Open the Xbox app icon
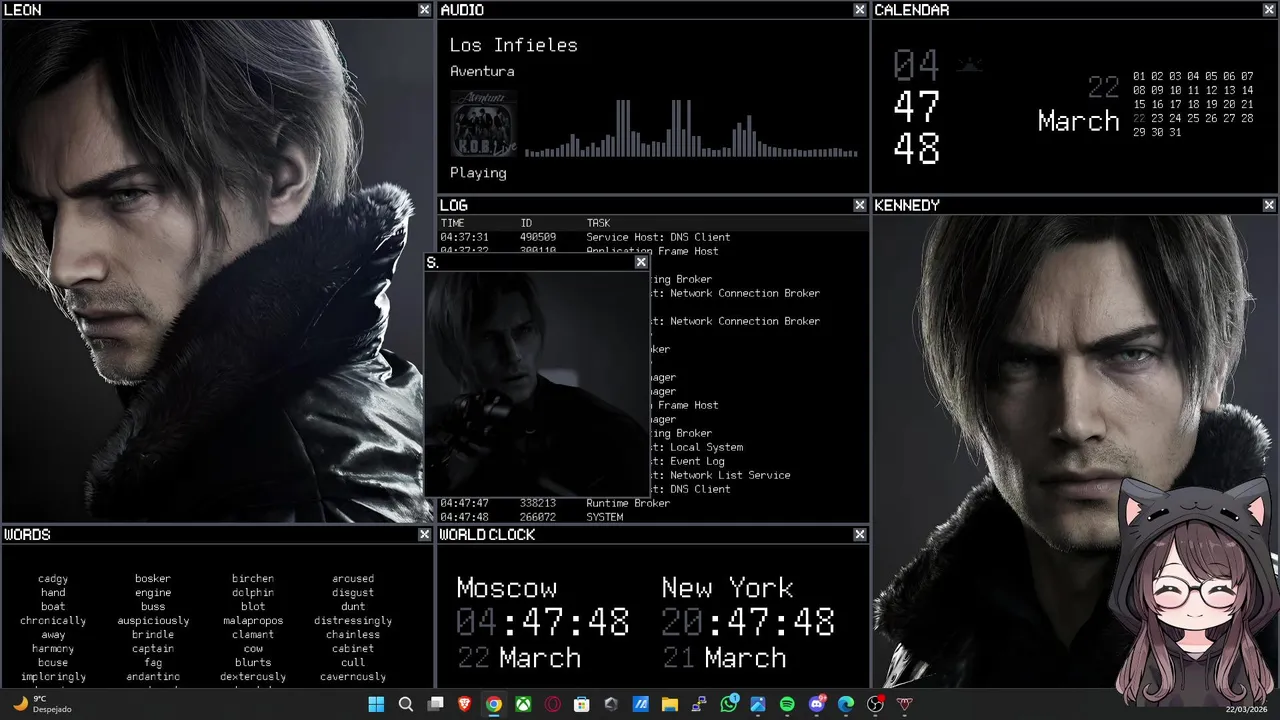 coord(523,704)
